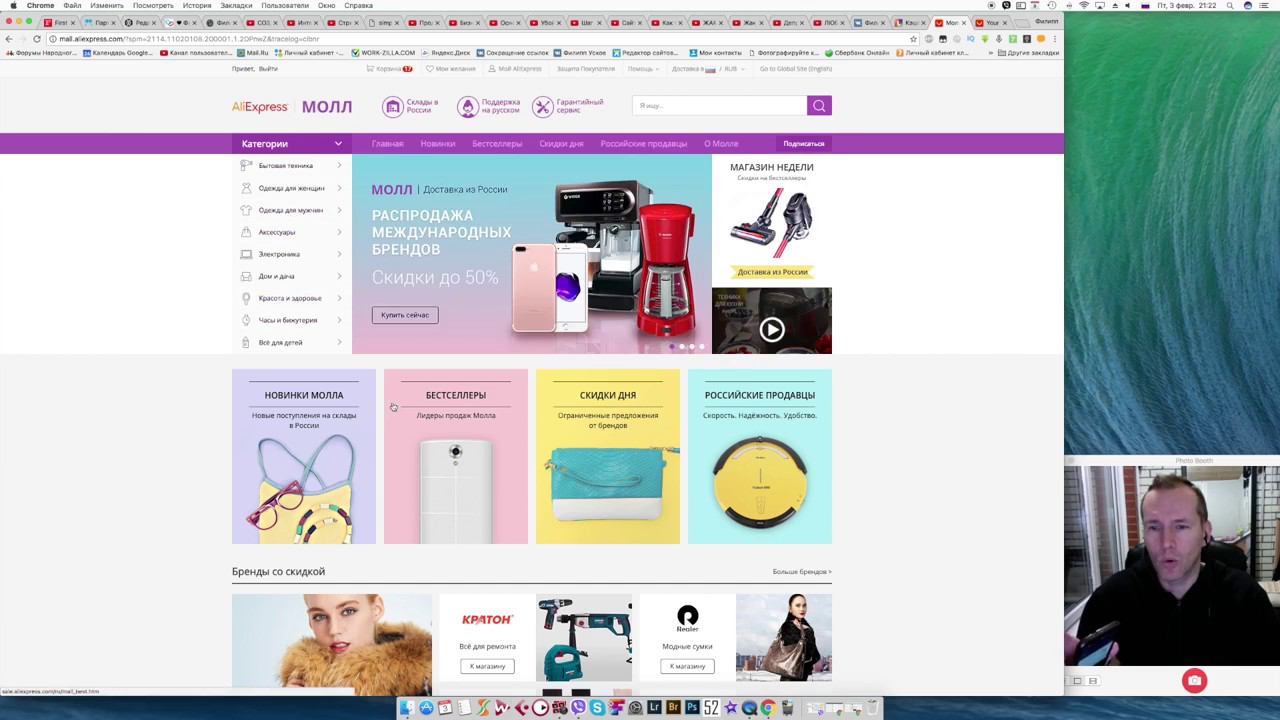Click the Wi-Fi status icon

[1084, 6]
